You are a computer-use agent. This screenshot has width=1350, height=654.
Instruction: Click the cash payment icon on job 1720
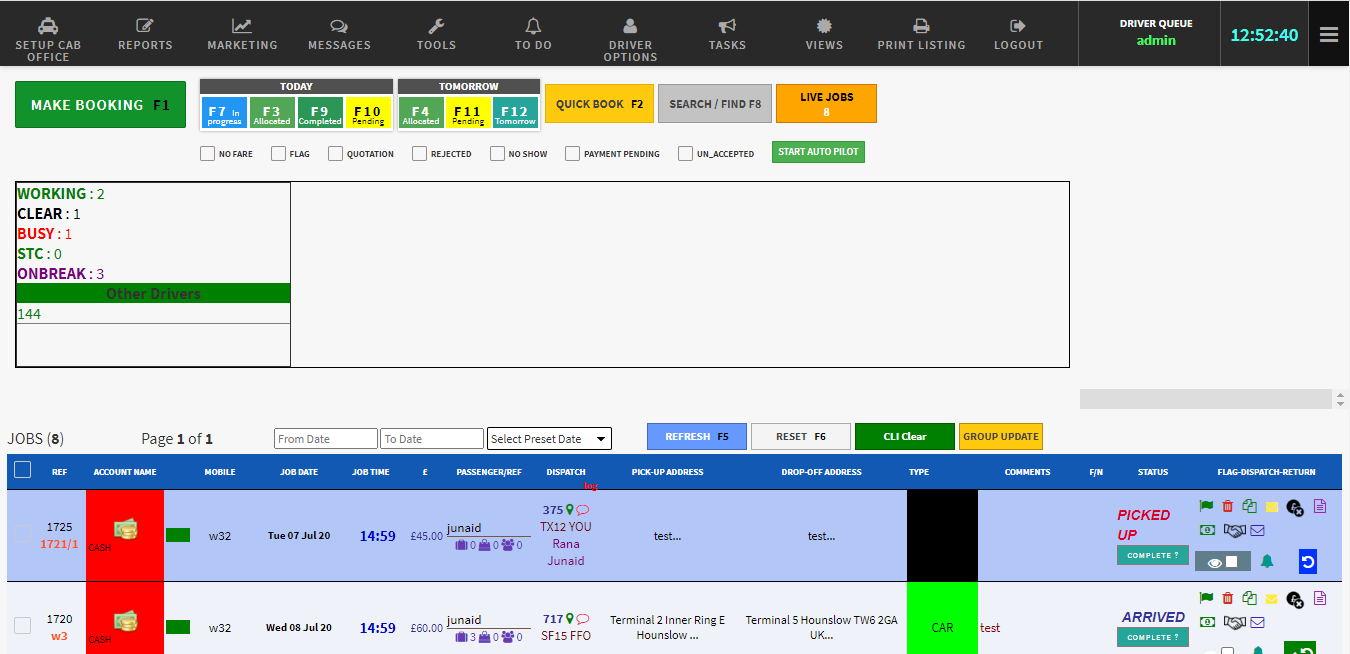click(x=1207, y=620)
